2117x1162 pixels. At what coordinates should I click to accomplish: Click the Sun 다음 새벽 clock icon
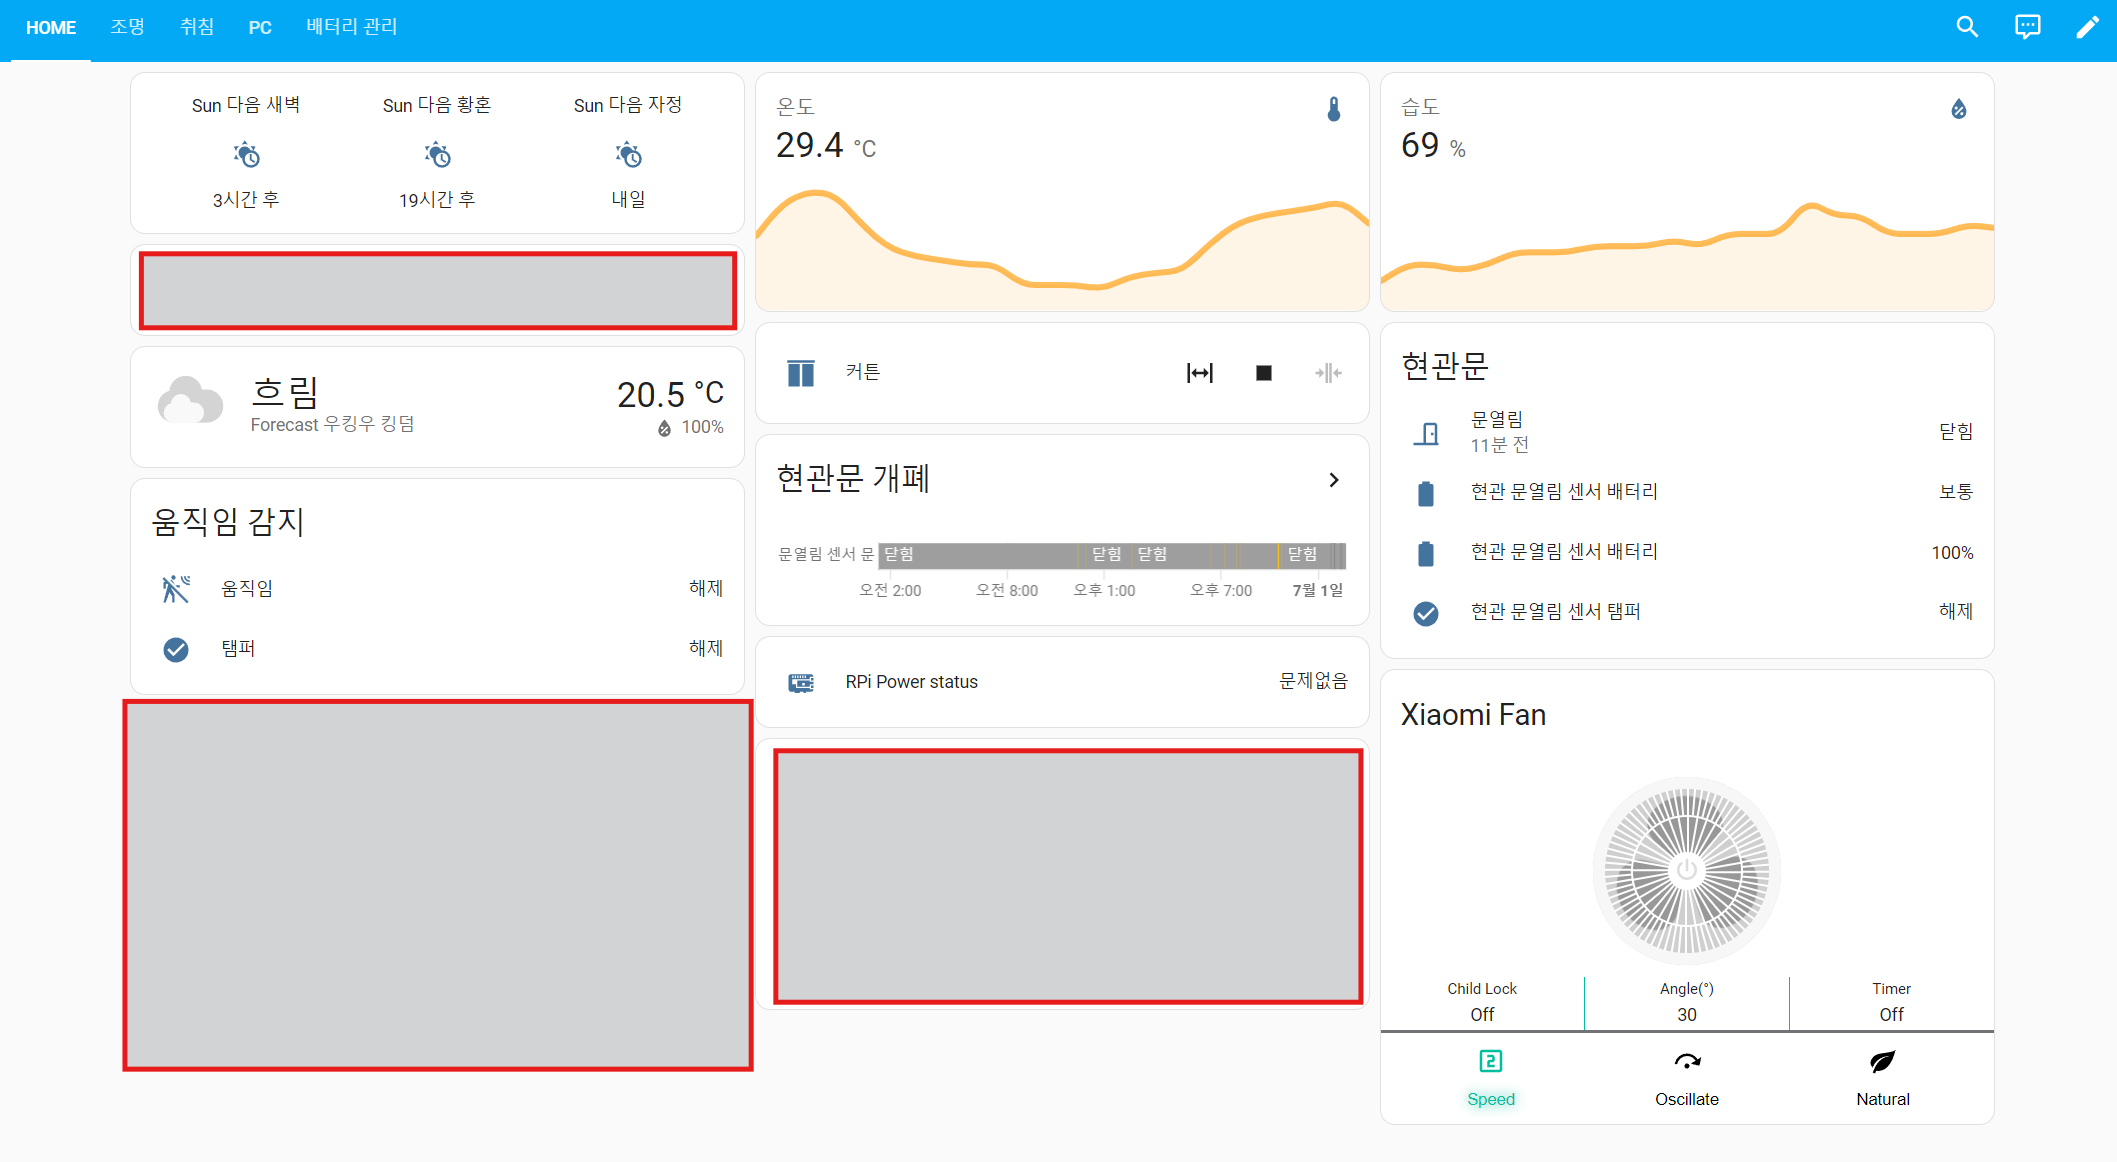point(246,155)
